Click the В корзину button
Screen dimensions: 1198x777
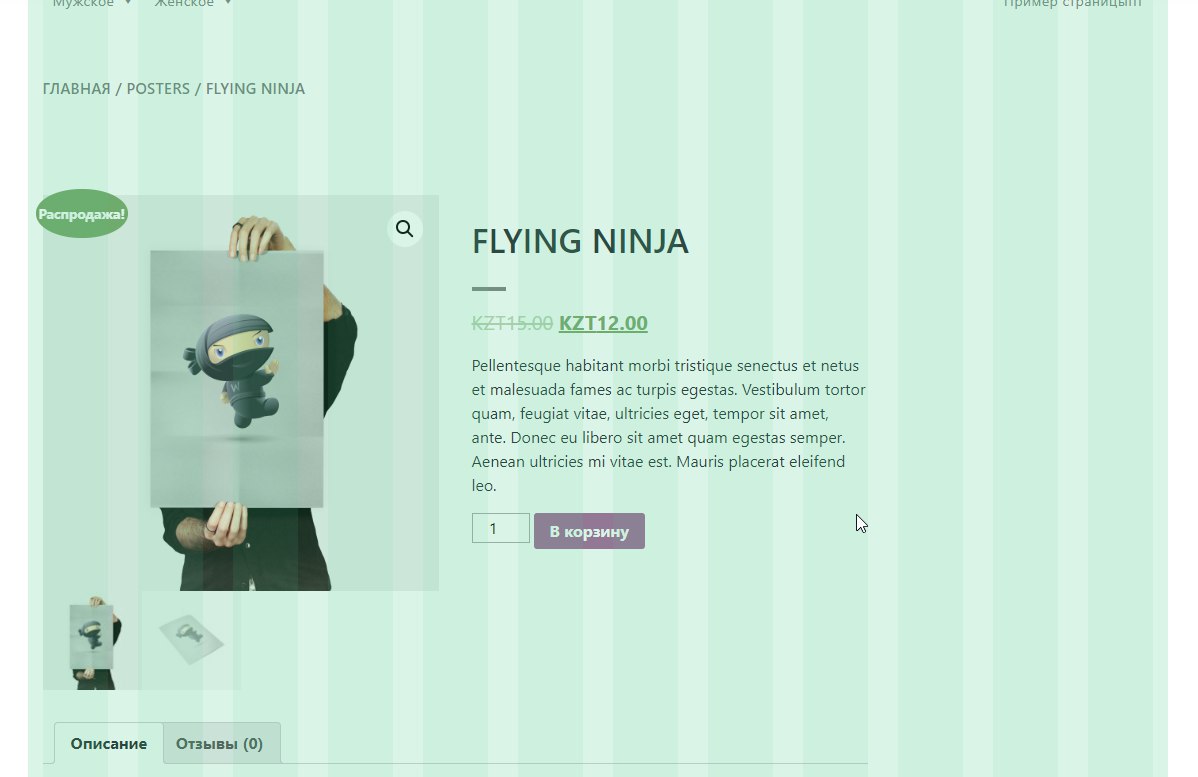[589, 531]
